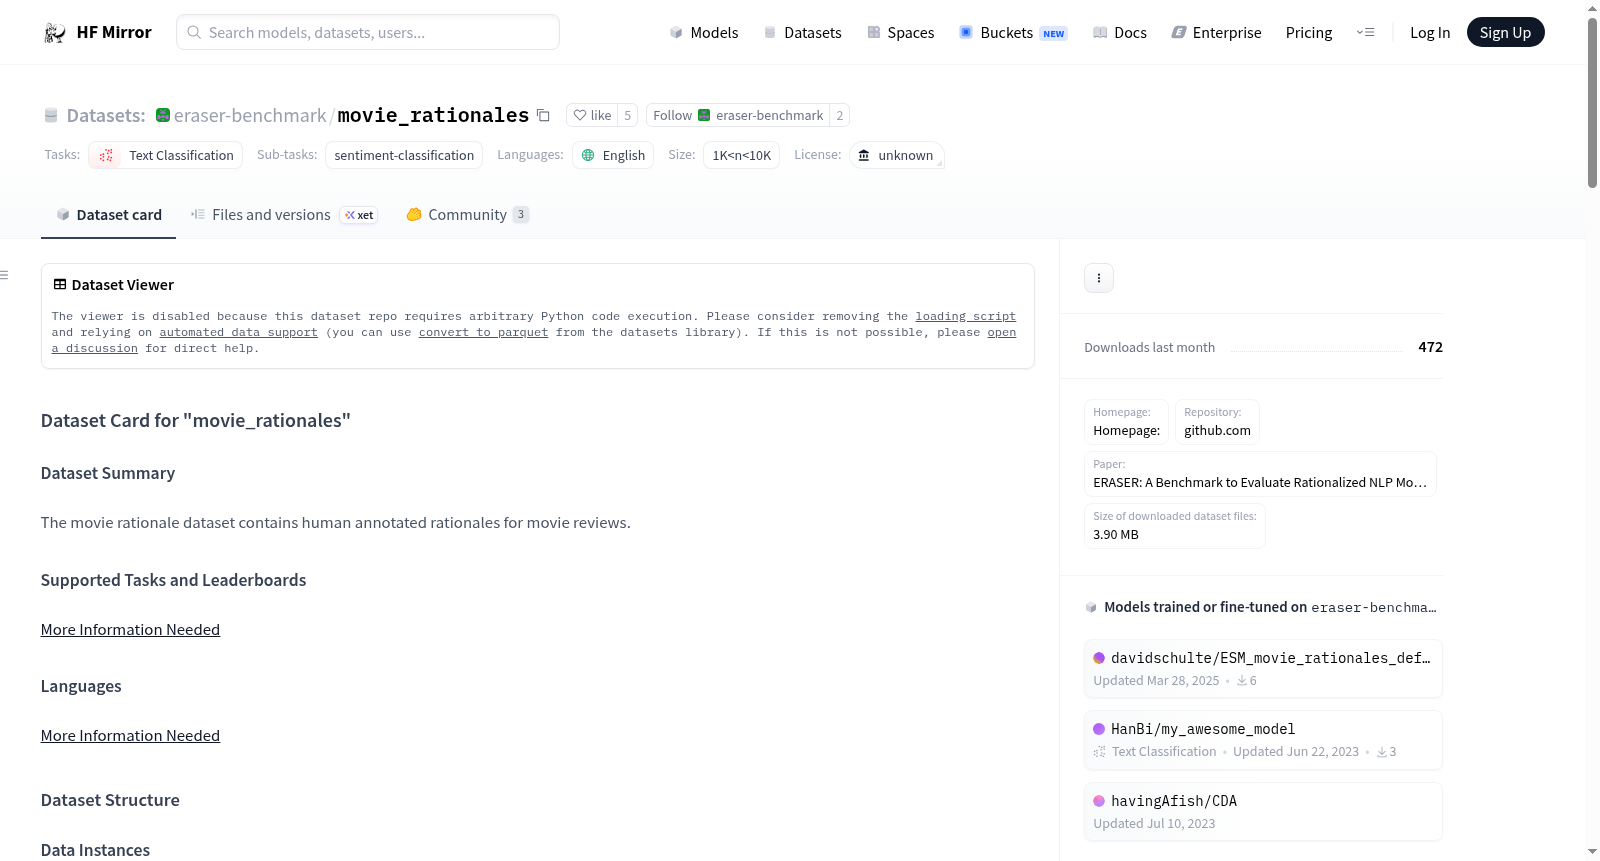This screenshot has width=1600, height=861.
Task: Open the Buckets navigation item
Action: (x=1013, y=32)
